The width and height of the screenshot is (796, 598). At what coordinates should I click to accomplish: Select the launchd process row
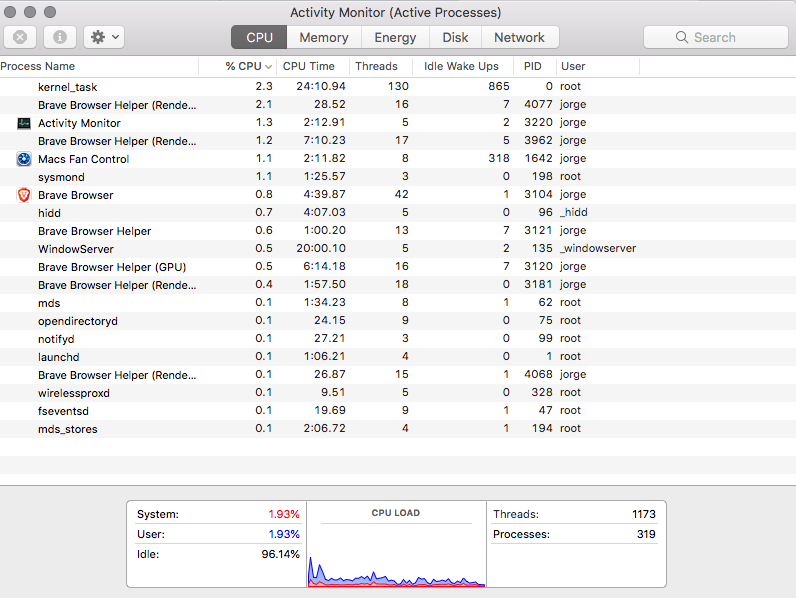pyautogui.click(x=398, y=357)
